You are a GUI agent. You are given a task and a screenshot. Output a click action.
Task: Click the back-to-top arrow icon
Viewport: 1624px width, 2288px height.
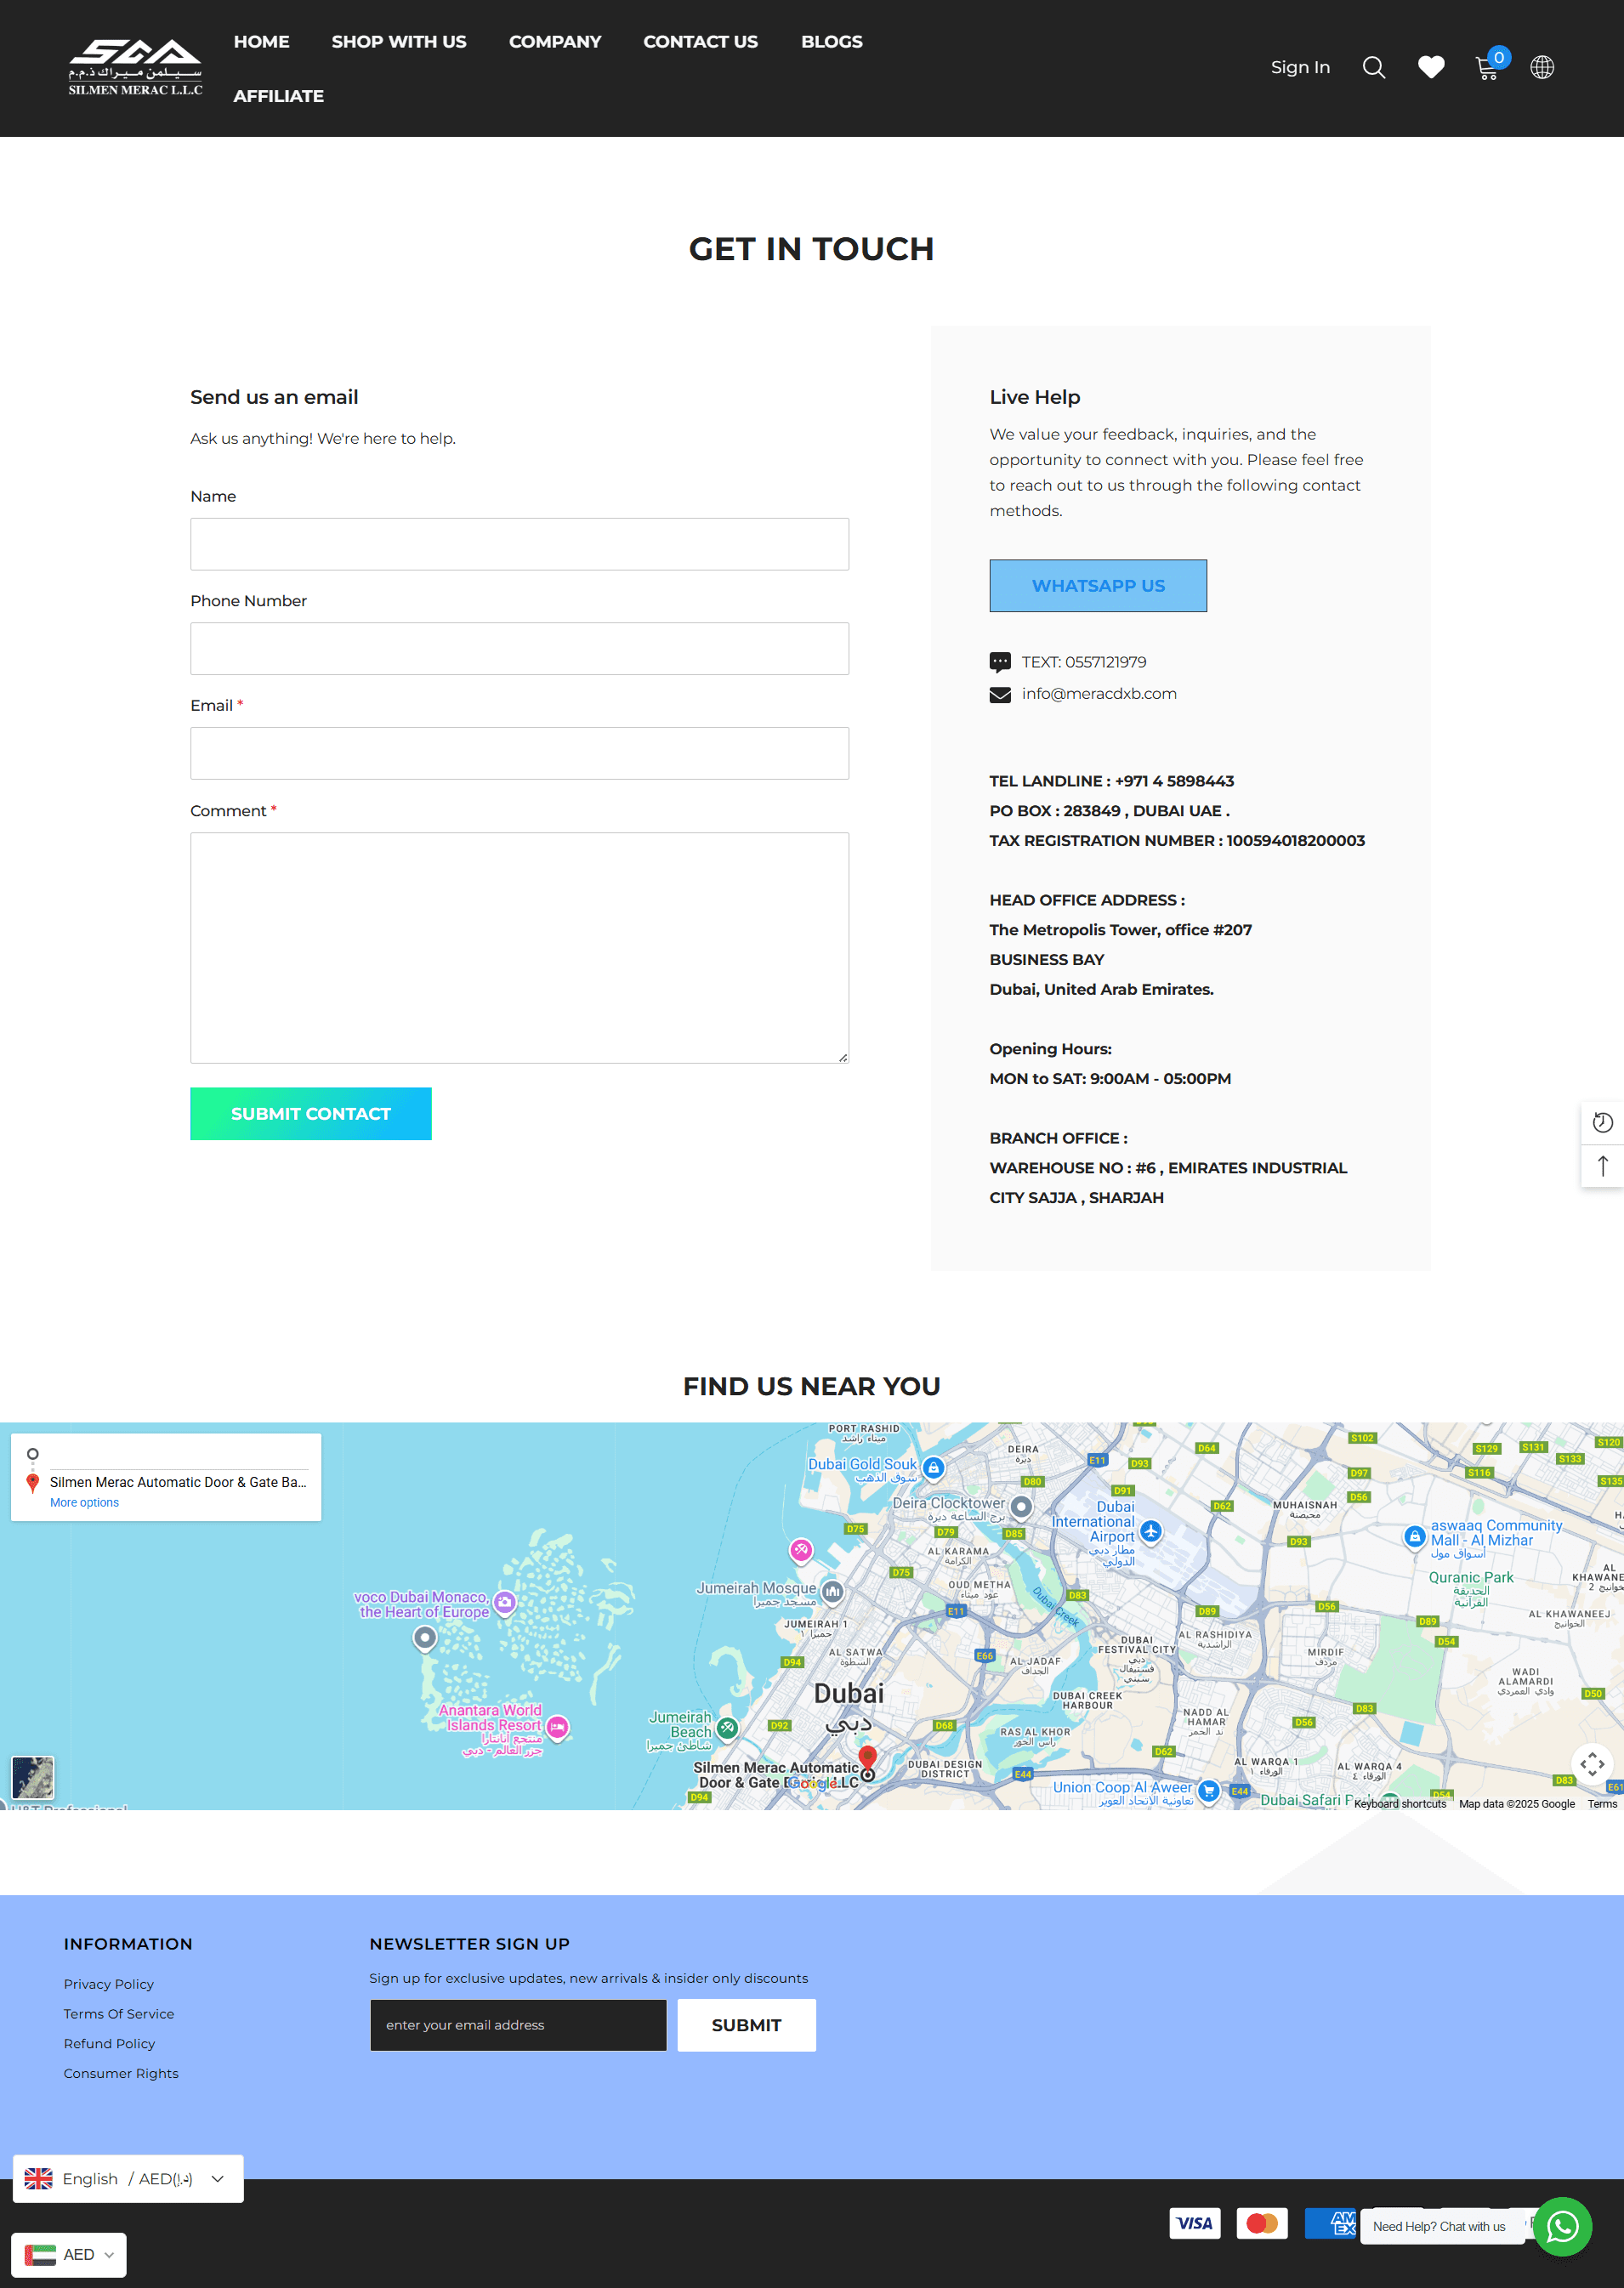click(1602, 1166)
